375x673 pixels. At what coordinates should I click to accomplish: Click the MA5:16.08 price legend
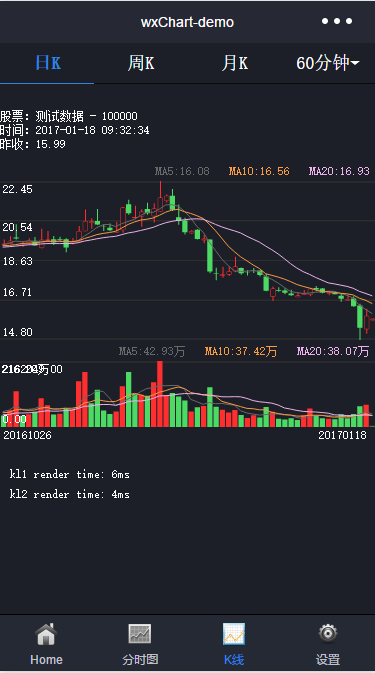coord(182,171)
